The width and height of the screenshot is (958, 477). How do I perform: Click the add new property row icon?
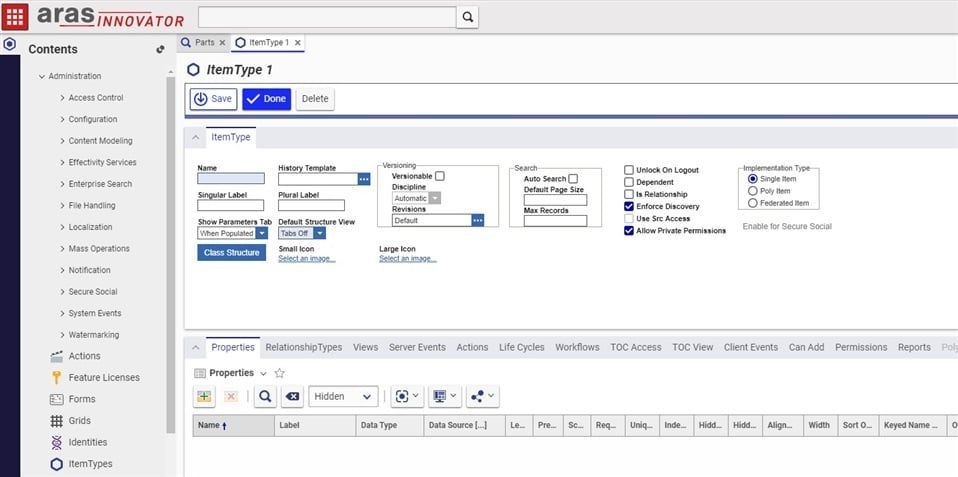point(204,397)
